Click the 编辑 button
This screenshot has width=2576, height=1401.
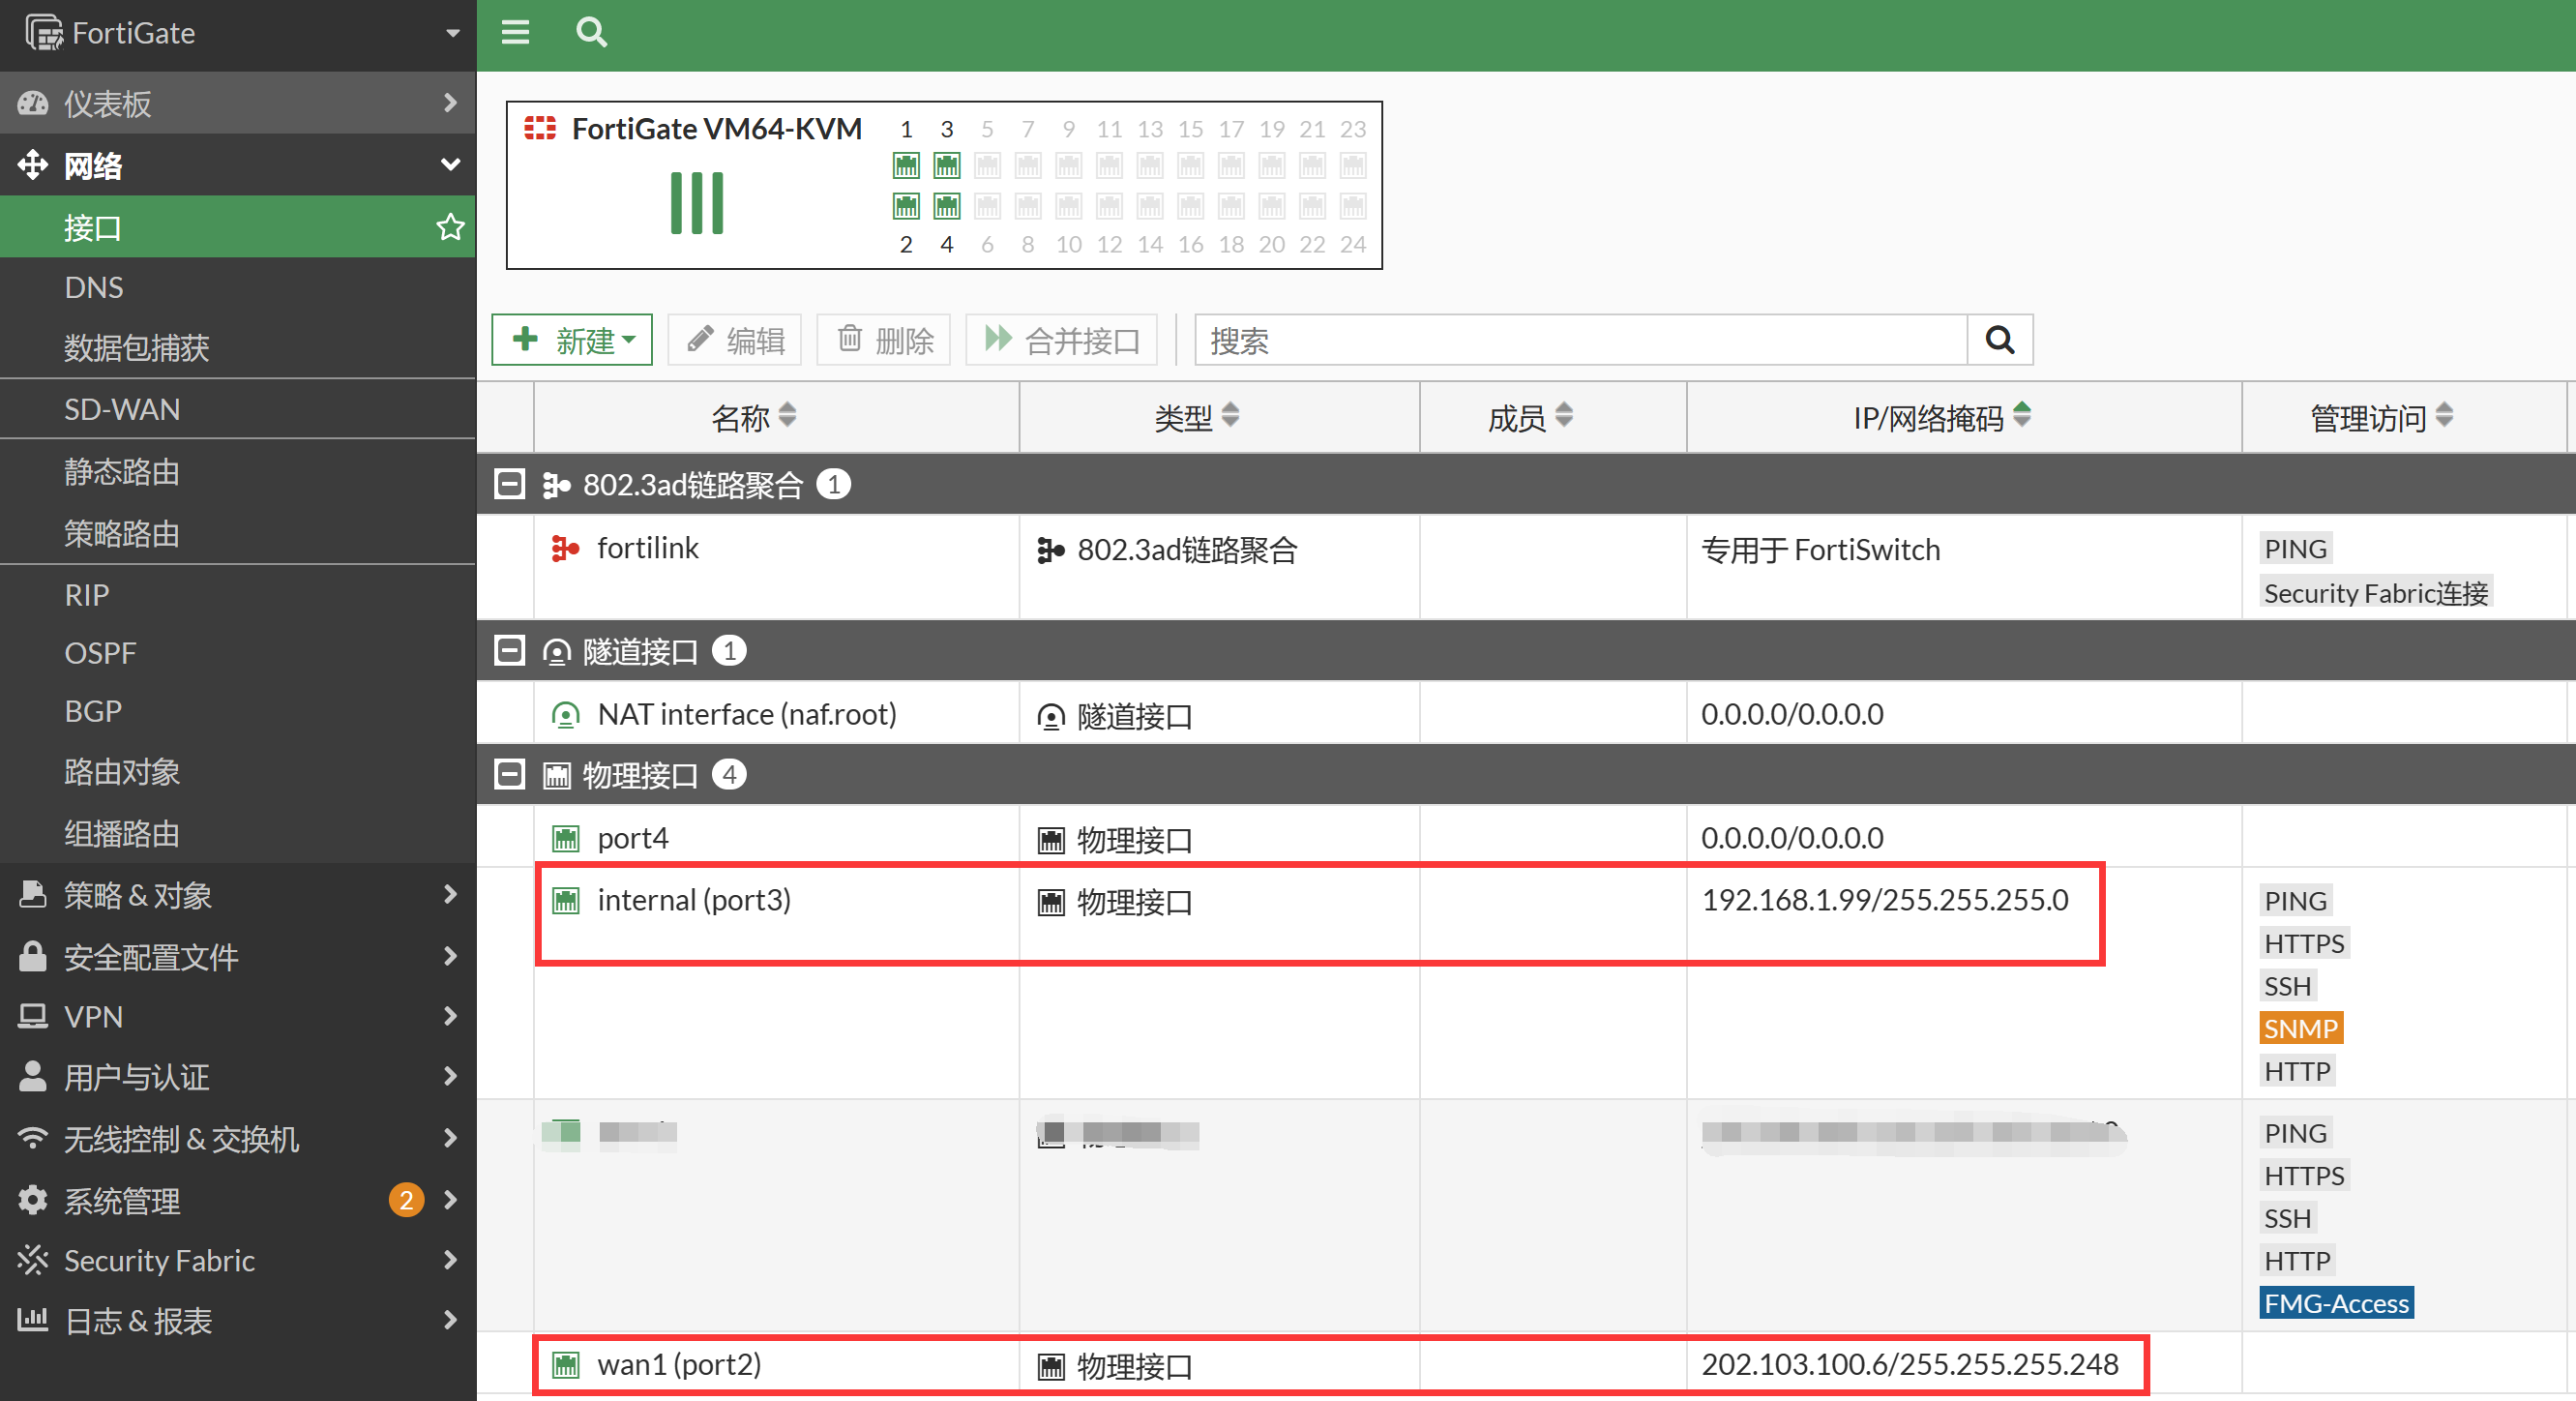point(736,341)
